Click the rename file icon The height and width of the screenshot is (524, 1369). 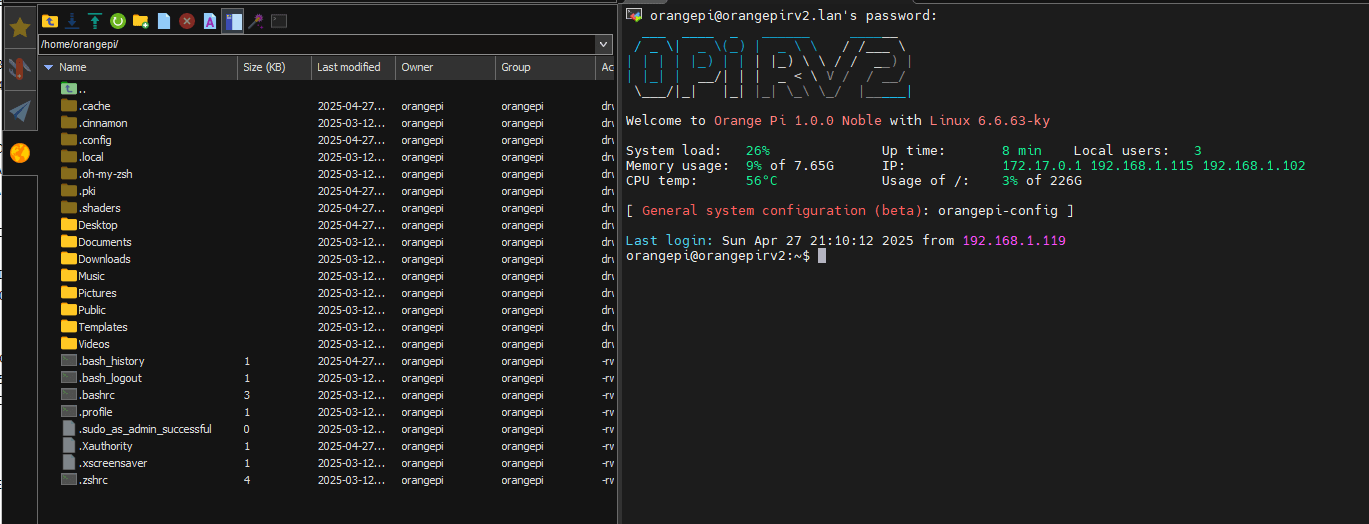coord(210,20)
